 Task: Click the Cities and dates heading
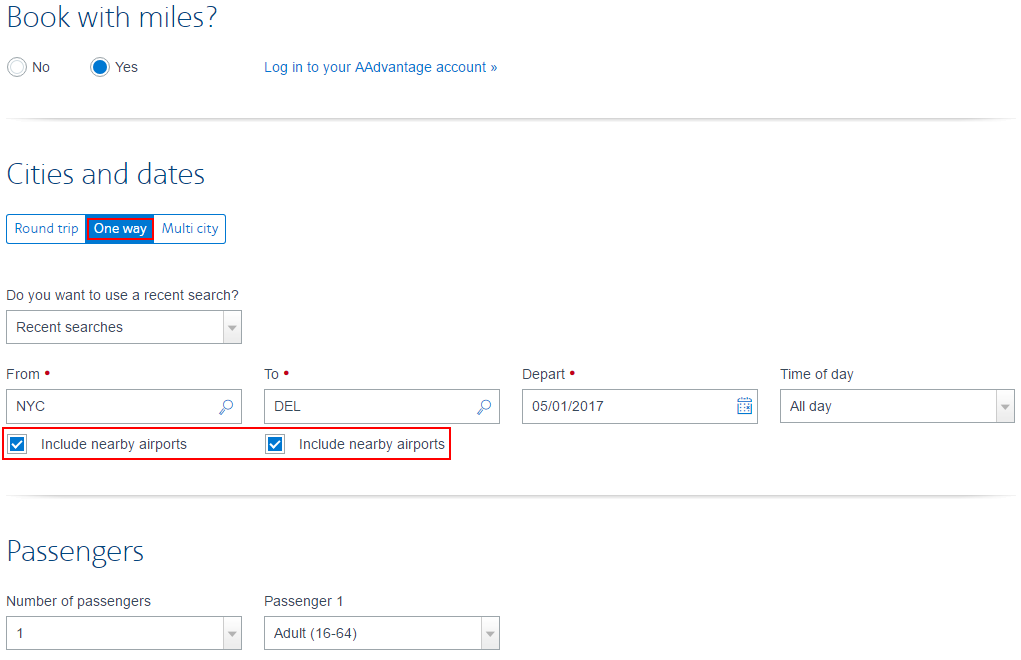pos(105,174)
